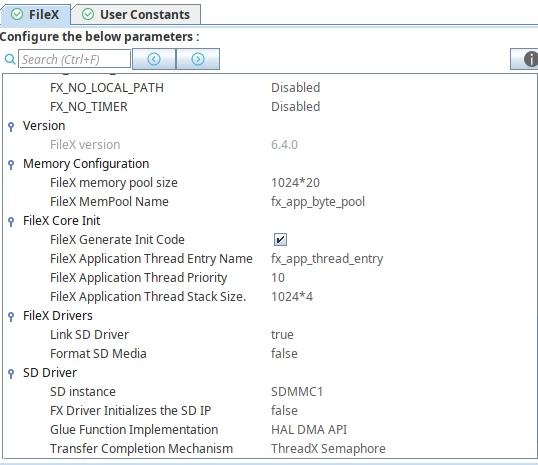Click green check icon on FileX tab
Screen dimensions: 538x465
[17, 14]
